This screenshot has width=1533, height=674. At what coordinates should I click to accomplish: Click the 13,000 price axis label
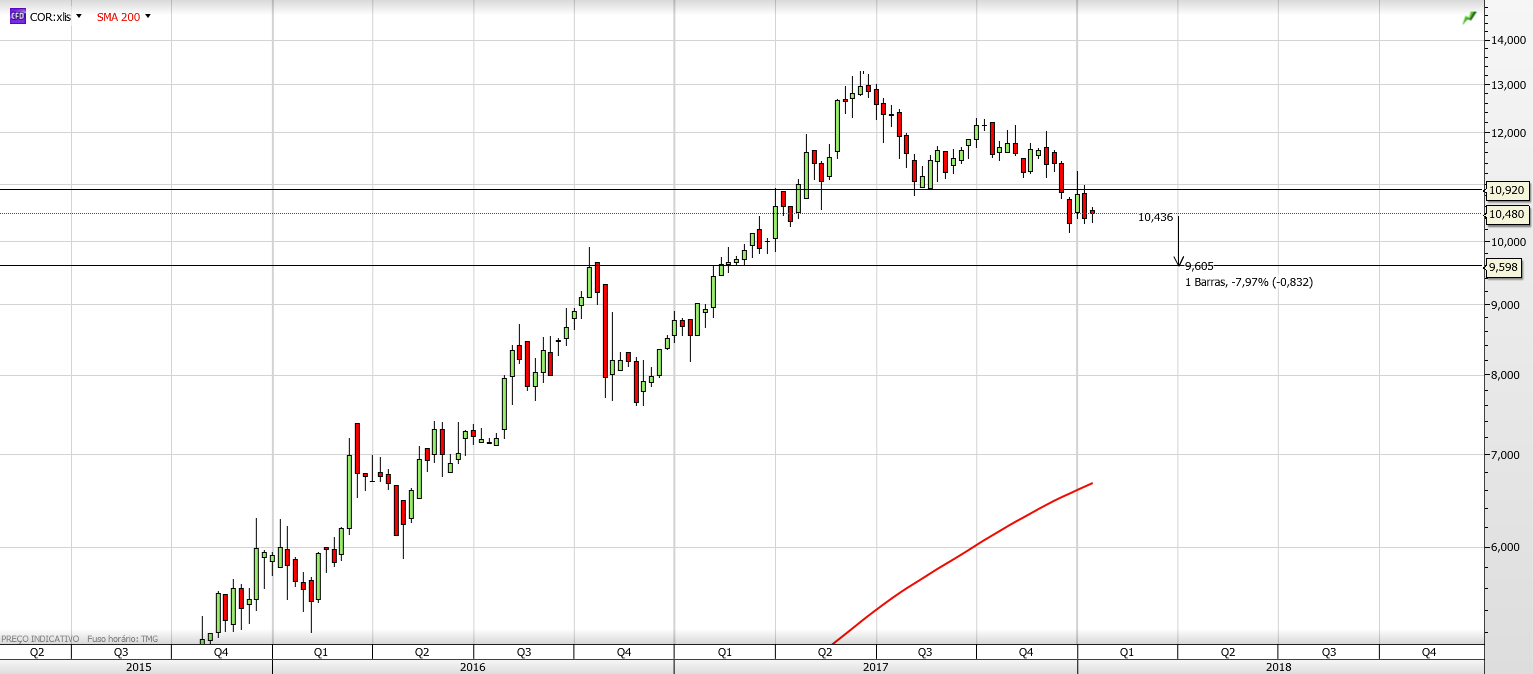[x=1508, y=86]
